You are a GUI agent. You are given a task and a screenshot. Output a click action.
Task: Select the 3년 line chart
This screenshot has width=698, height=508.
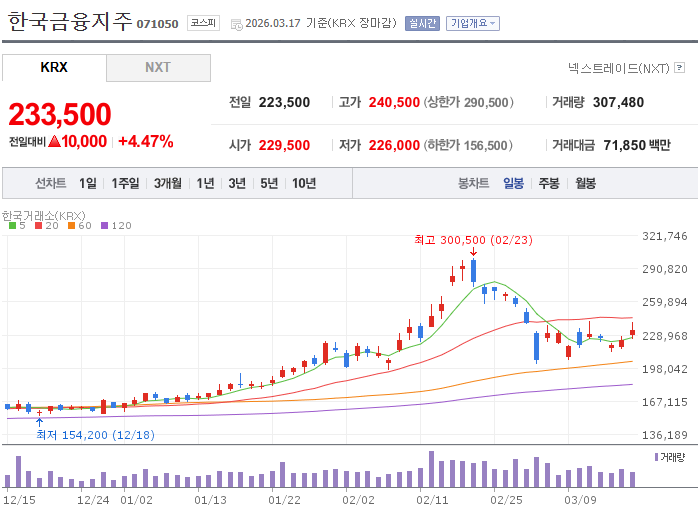237,183
